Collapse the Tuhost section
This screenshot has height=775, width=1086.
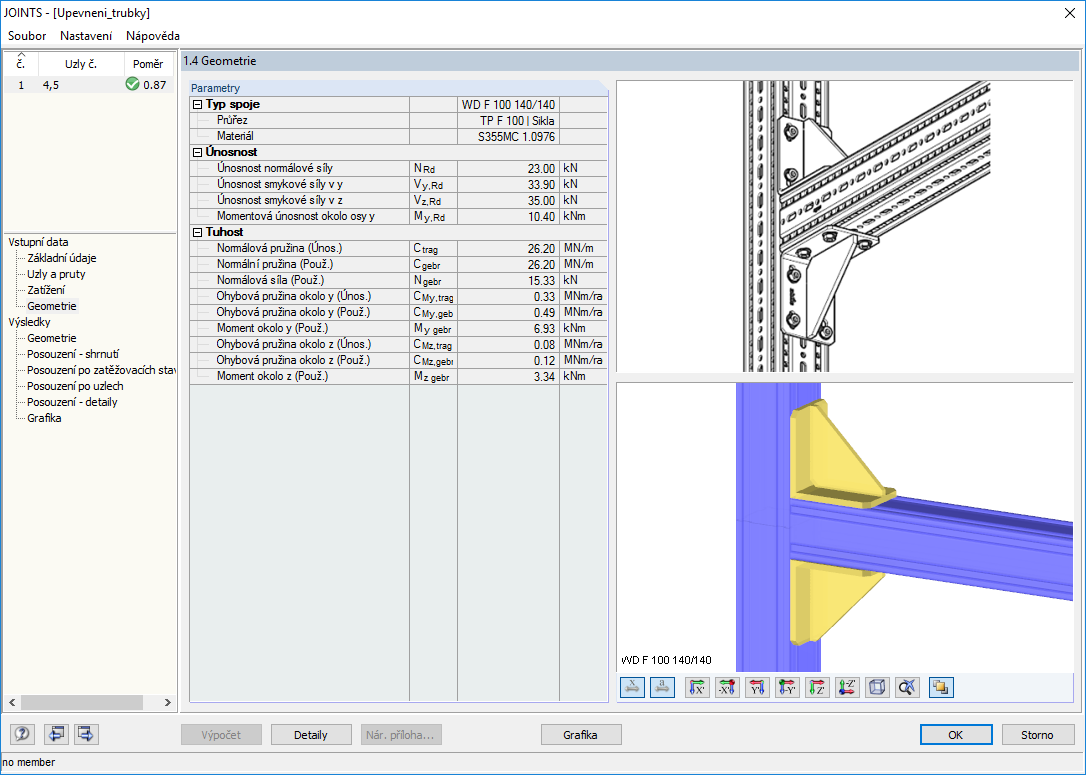[x=197, y=232]
